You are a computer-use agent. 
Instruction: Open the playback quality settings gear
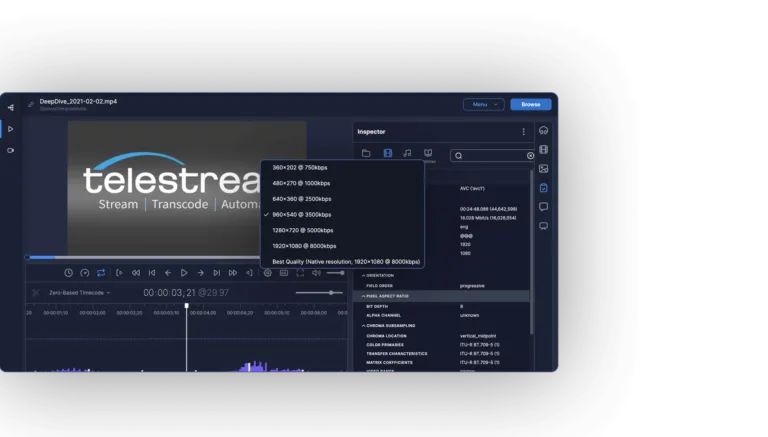(x=267, y=272)
